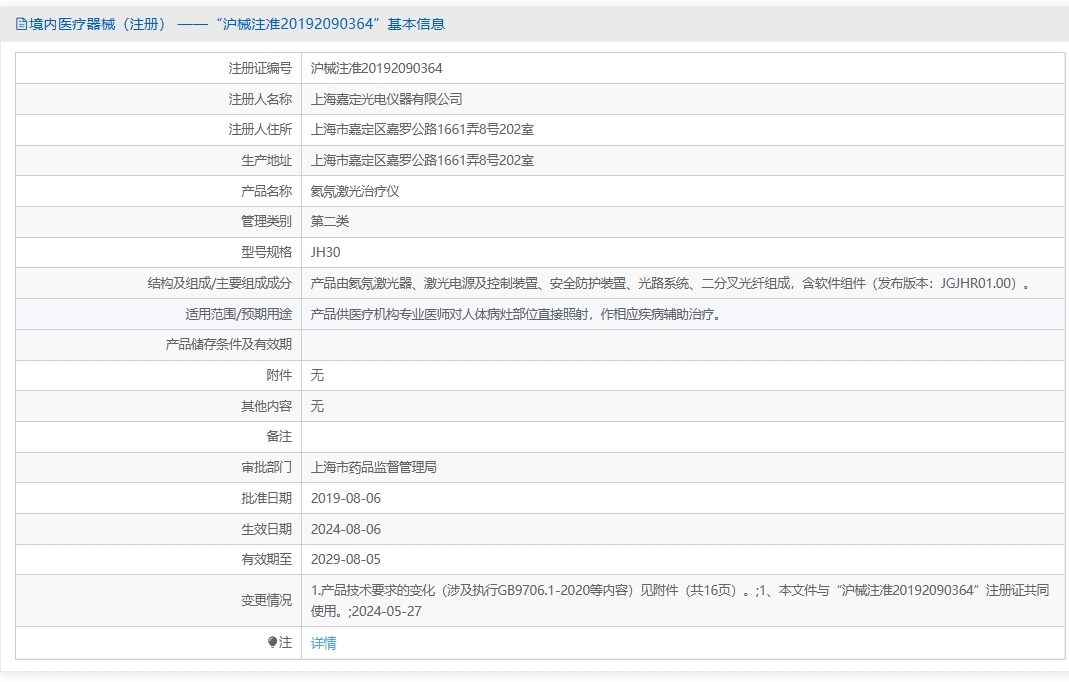Click the document icon beside 境内医疗器械 title
1069x682 pixels.
point(21,25)
